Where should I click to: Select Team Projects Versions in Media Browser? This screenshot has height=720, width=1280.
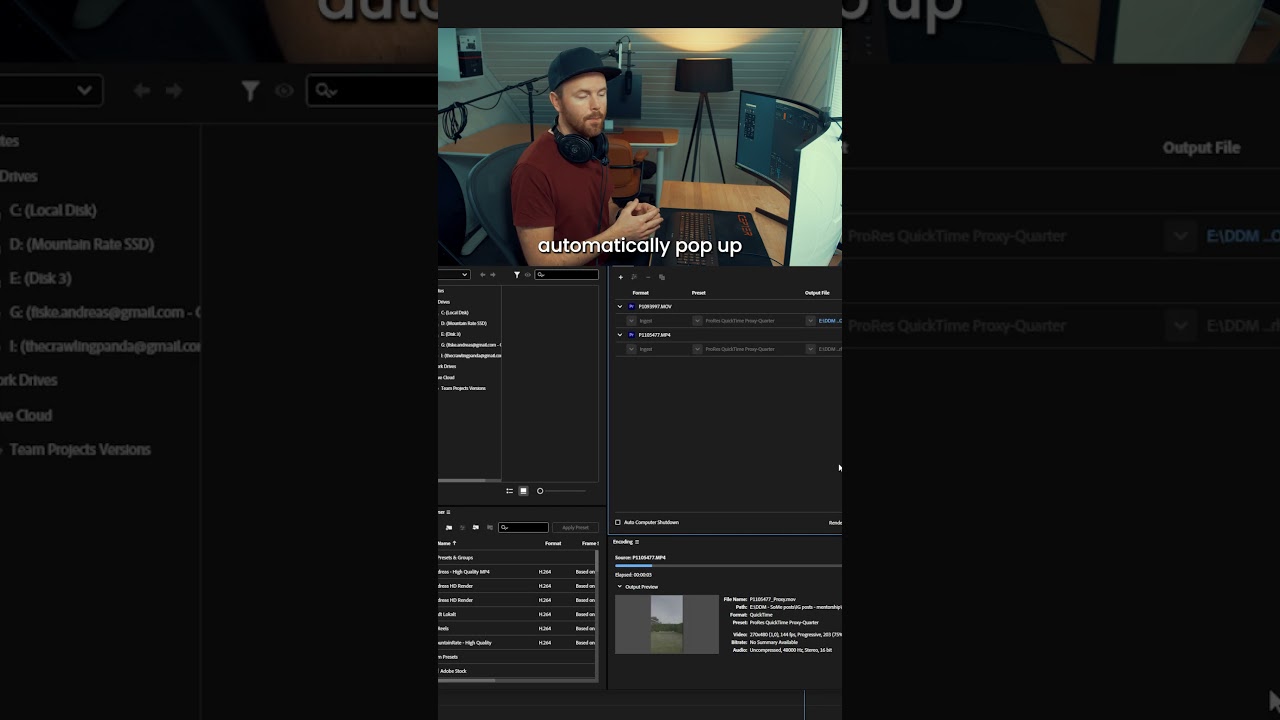pyautogui.click(x=463, y=388)
